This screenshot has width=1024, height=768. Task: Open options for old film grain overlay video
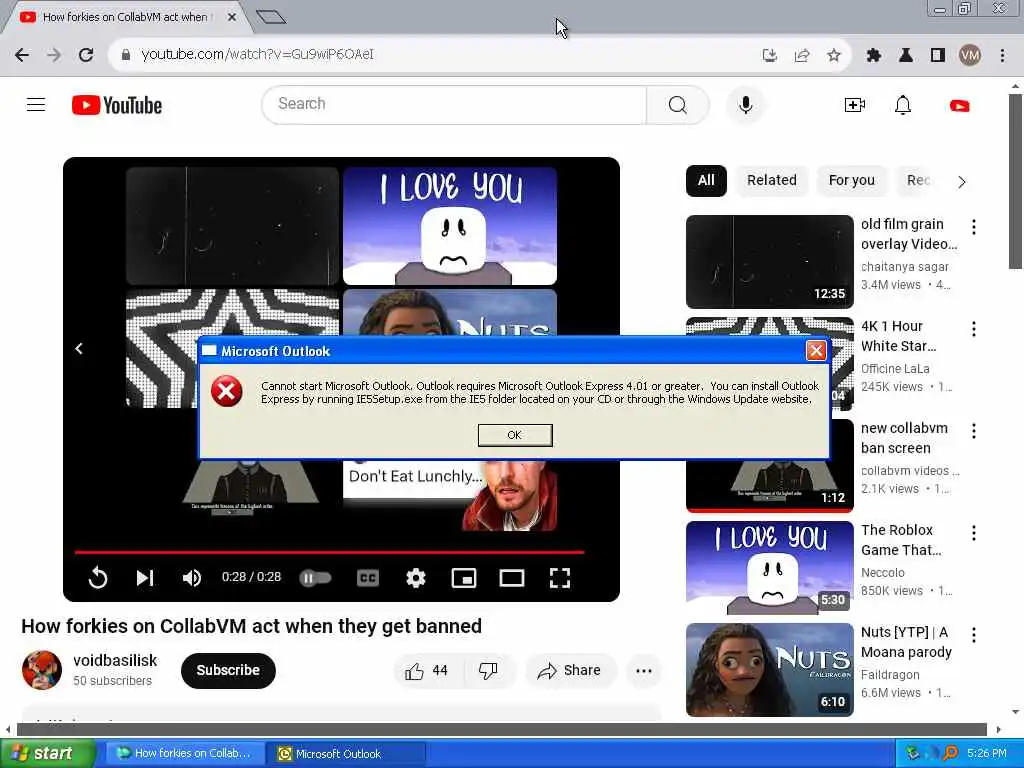974,227
